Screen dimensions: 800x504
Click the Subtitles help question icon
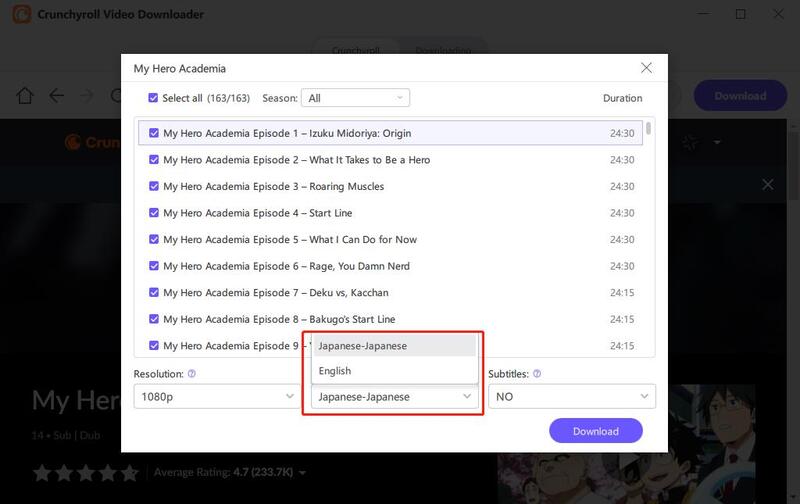pyautogui.click(x=537, y=373)
